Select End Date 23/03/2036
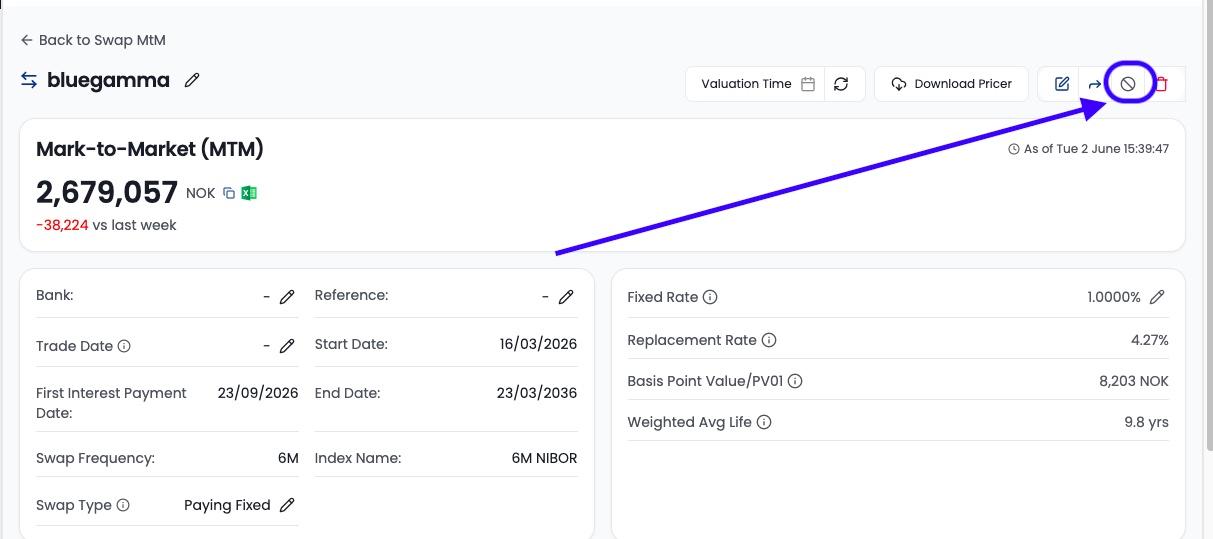The width and height of the screenshot is (1213, 539). click(538, 393)
